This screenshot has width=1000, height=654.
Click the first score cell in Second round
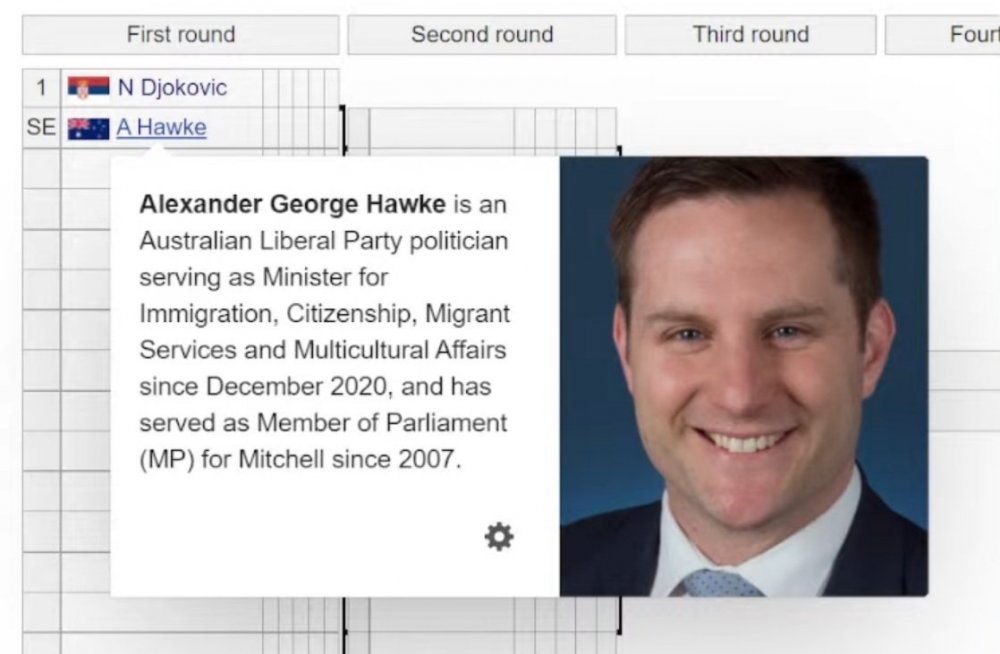pos(524,128)
